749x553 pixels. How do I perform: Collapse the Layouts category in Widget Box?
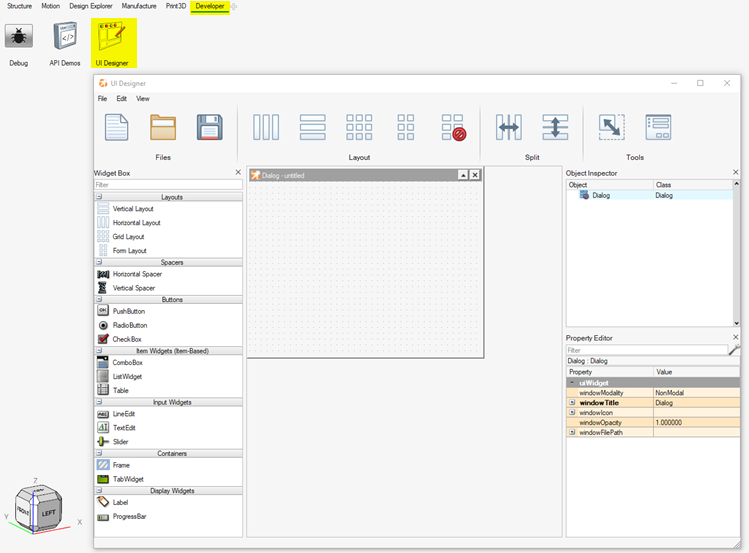(100, 197)
